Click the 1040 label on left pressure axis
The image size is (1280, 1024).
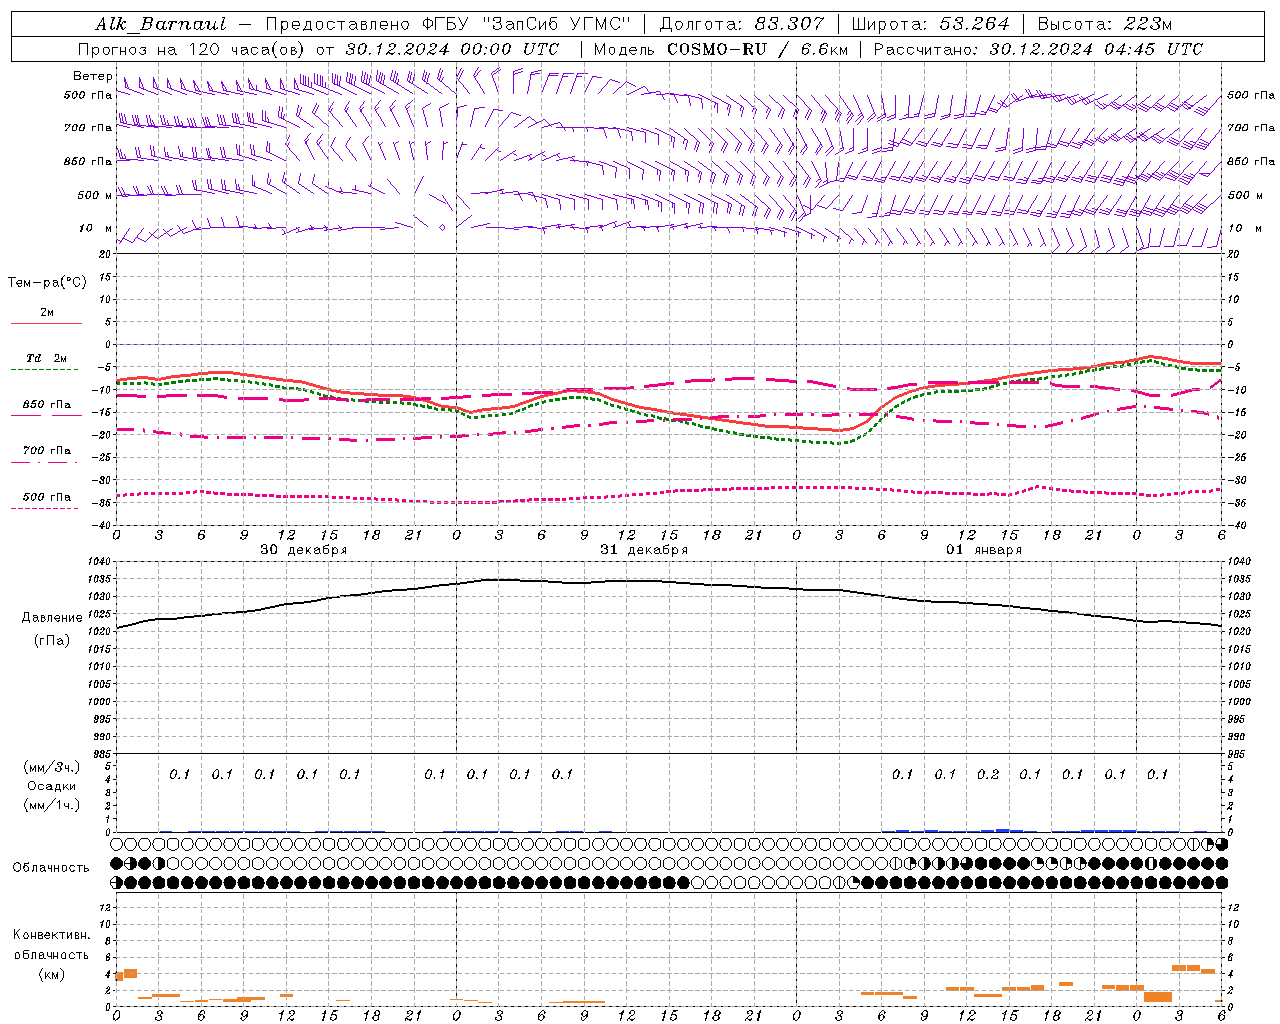(x=100, y=562)
